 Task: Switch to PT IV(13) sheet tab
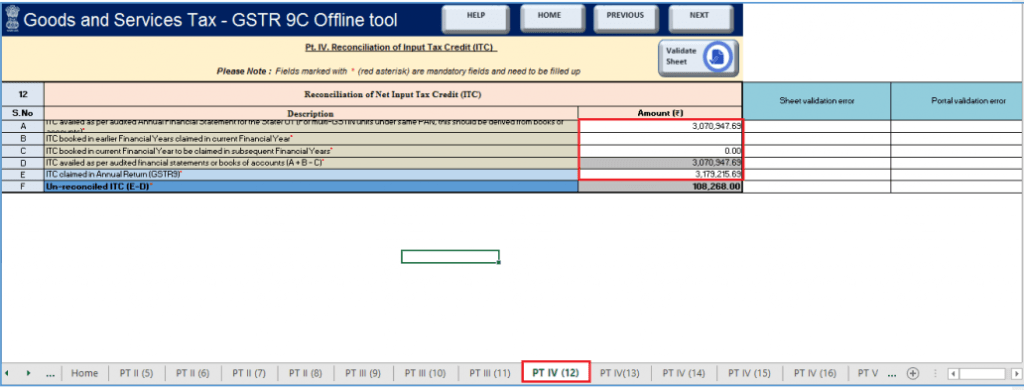pyautogui.click(x=619, y=373)
